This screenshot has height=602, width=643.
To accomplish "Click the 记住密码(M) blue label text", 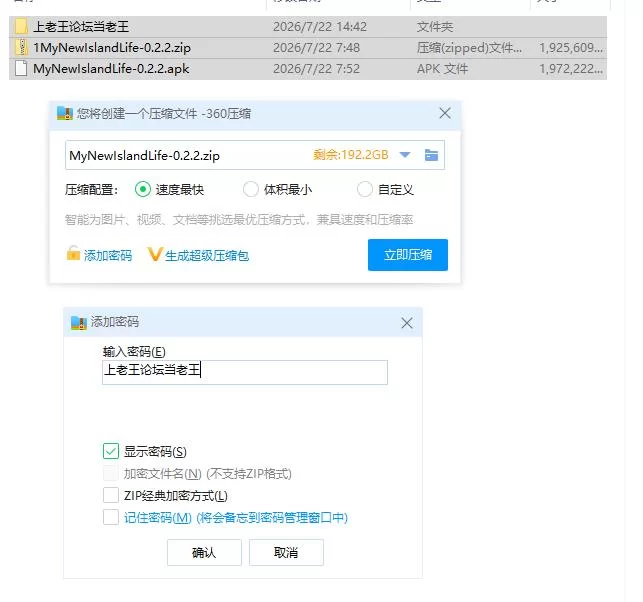I will 236,518.
